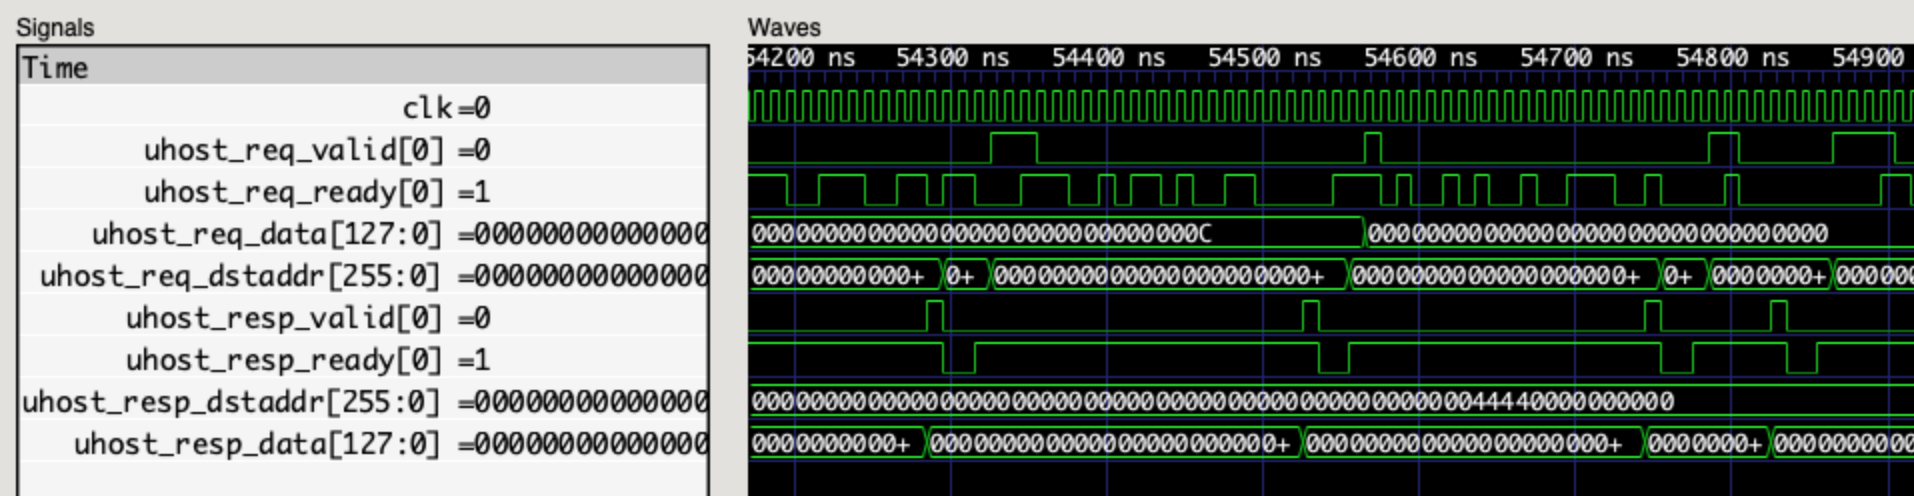
Task: Click first high pulse on uhost_resp_valid waveform
Action: pyautogui.click(x=934, y=317)
